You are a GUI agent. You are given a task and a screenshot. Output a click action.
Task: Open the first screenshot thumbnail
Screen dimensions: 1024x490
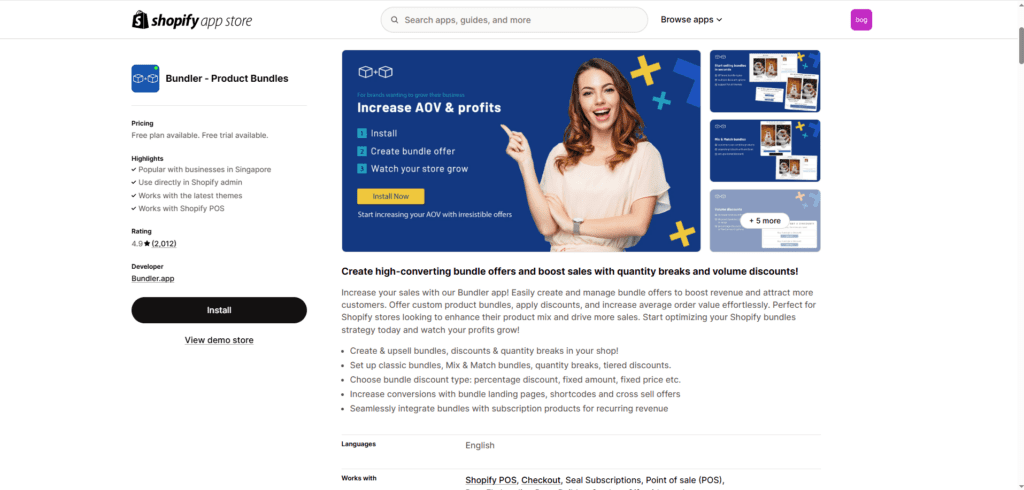click(764, 81)
